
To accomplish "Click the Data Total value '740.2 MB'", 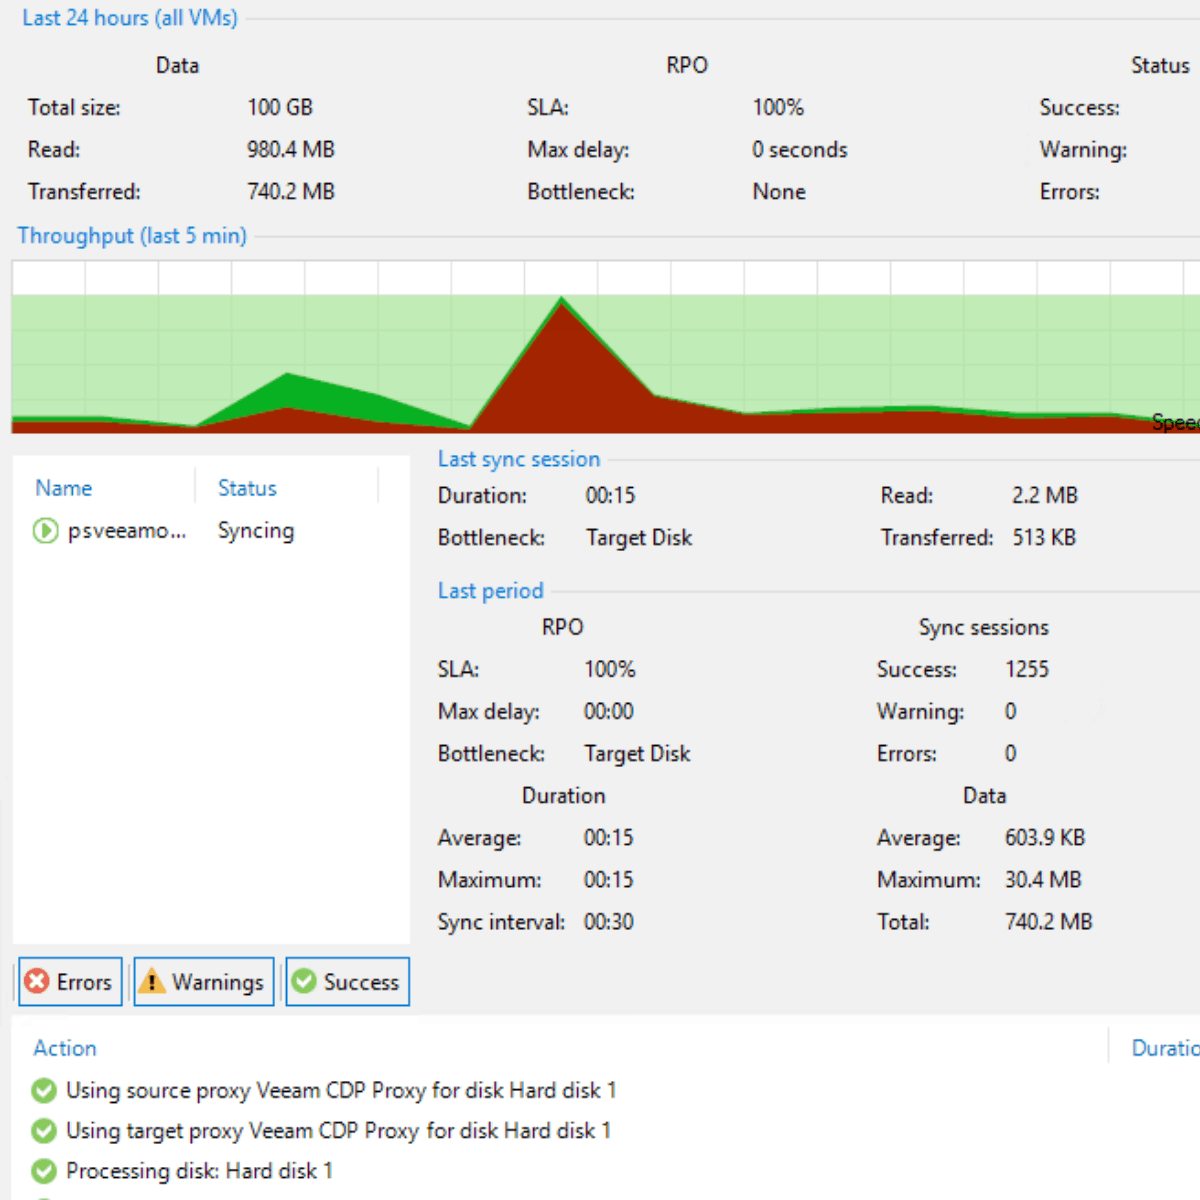I will [x=1049, y=922].
